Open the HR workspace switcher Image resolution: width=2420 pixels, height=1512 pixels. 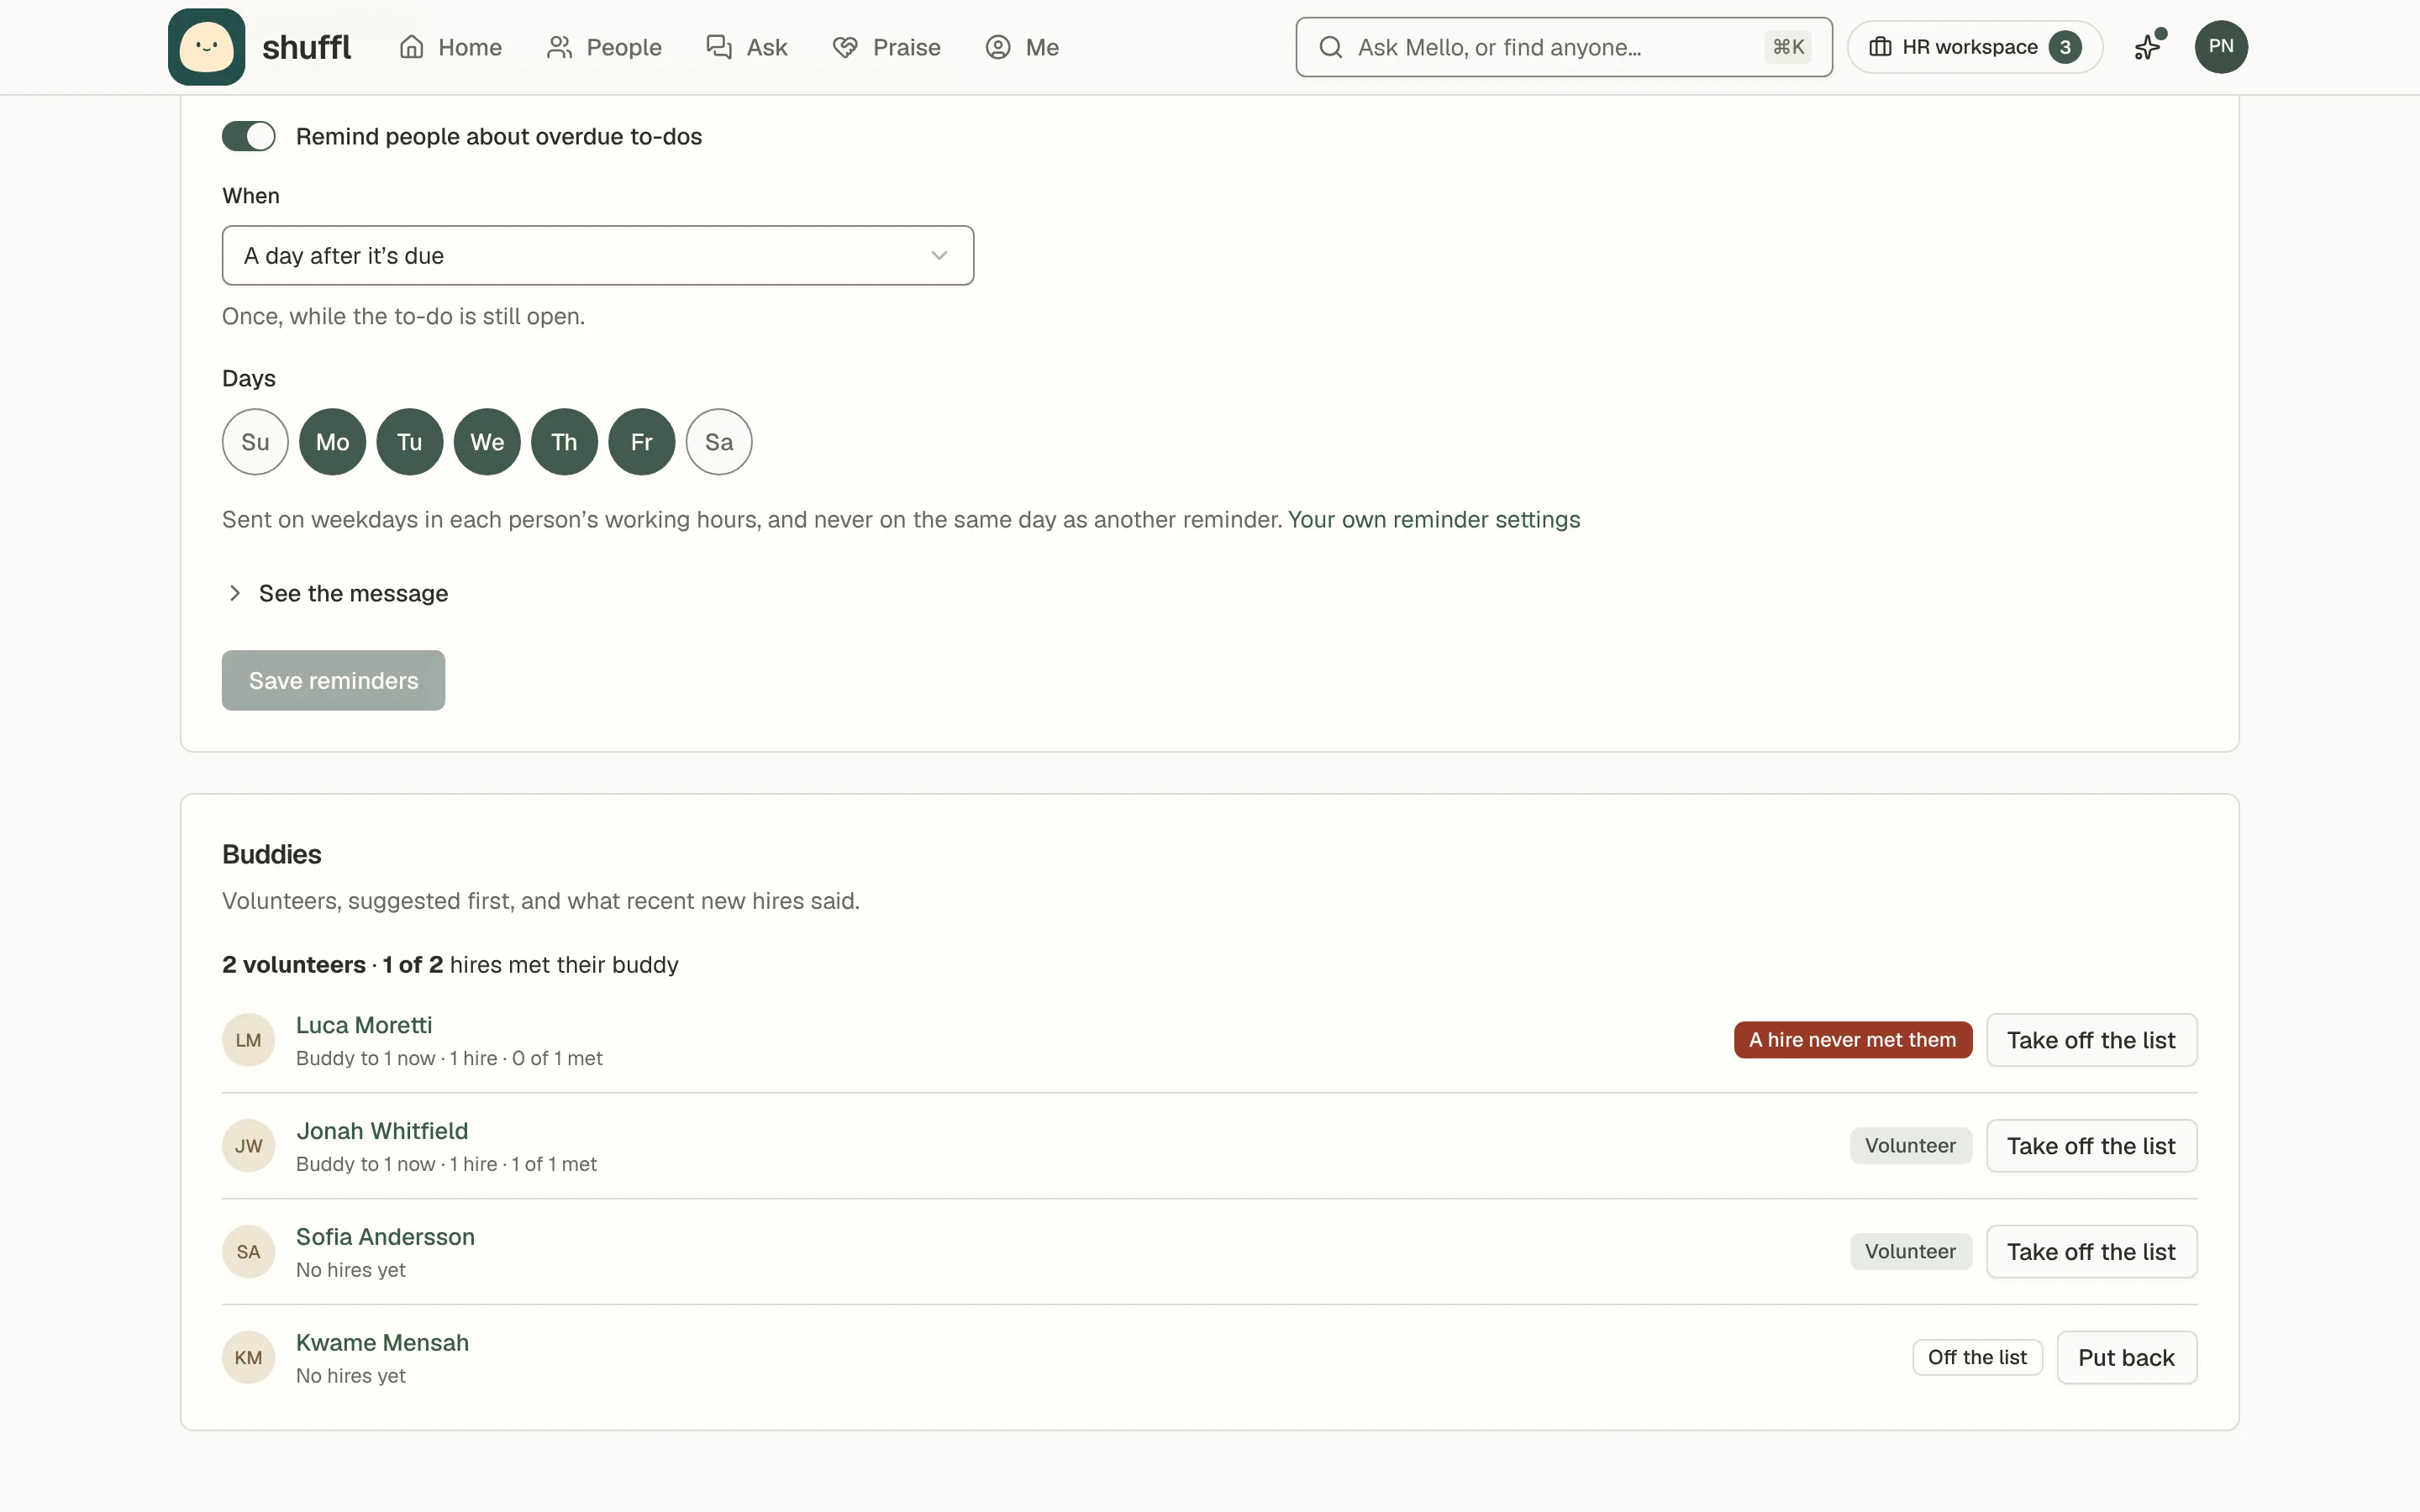[1974, 47]
